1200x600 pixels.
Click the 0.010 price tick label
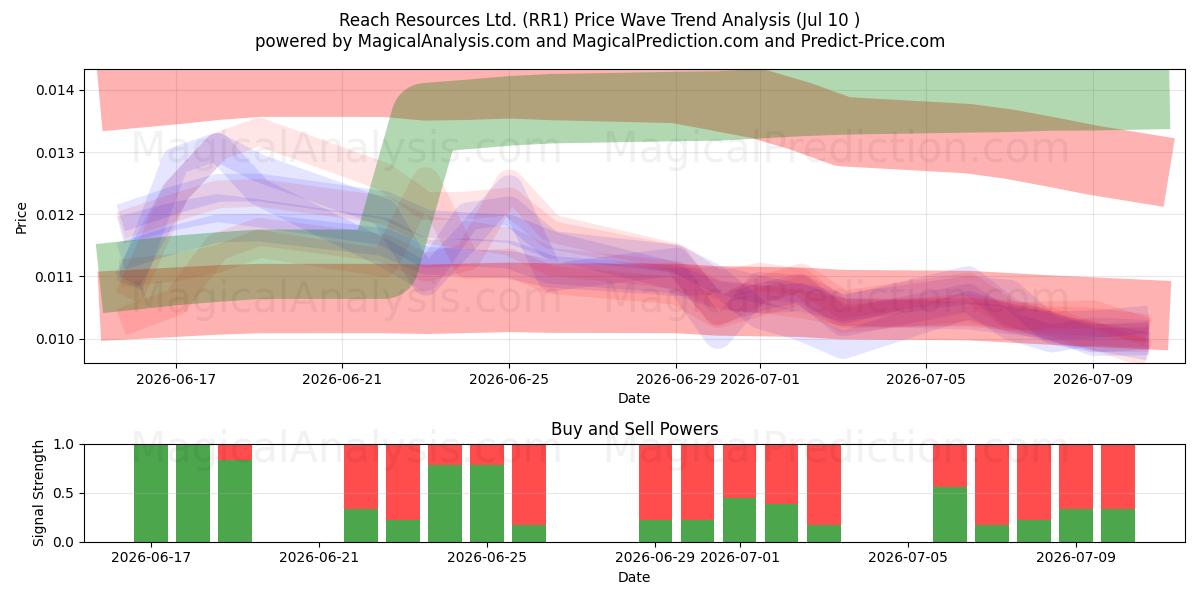[x=56, y=339]
